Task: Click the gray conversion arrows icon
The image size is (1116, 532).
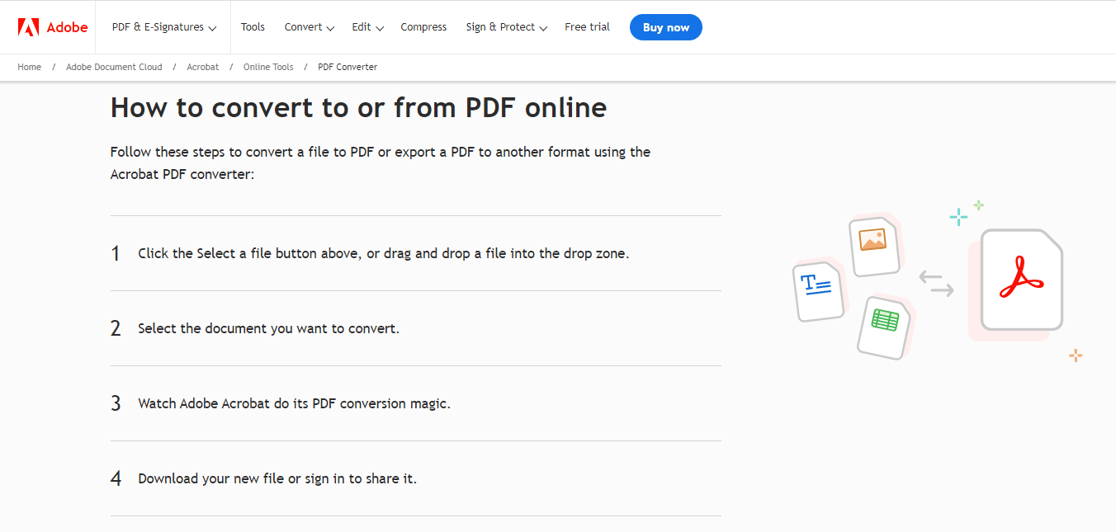Action: (x=936, y=283)
